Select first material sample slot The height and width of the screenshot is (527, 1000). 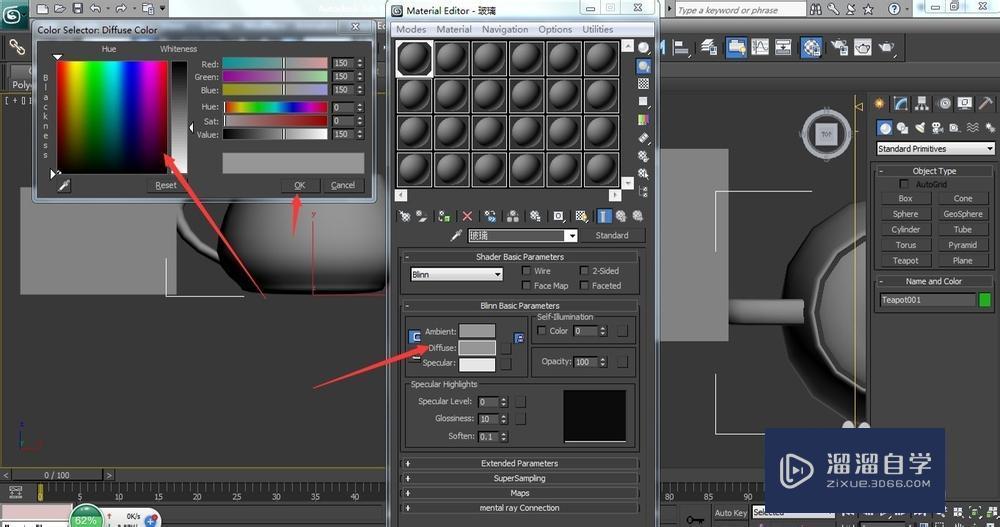(415, 59)
